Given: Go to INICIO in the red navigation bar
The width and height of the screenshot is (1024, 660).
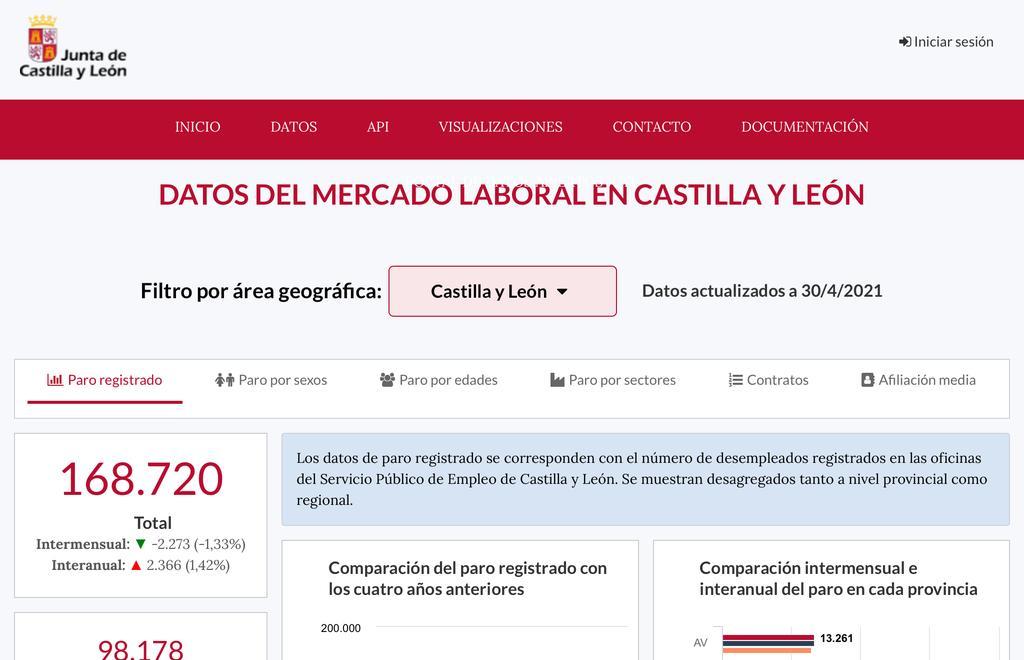Looking at the screenshot, I should pyautogui.click(x=197, y=127).
